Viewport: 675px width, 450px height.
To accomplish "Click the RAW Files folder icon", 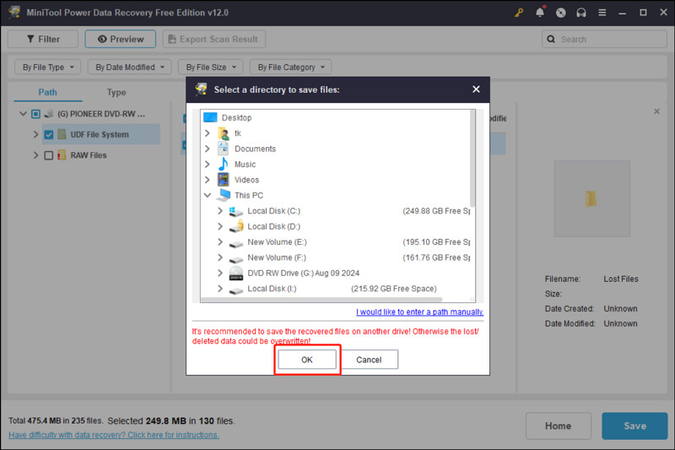I will click(62, 155).
